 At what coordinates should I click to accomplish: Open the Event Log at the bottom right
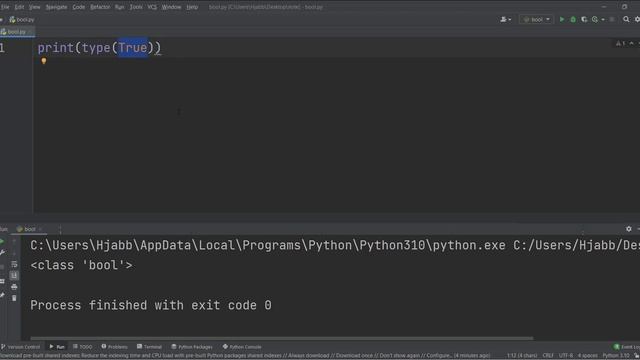tap(627, 347)
